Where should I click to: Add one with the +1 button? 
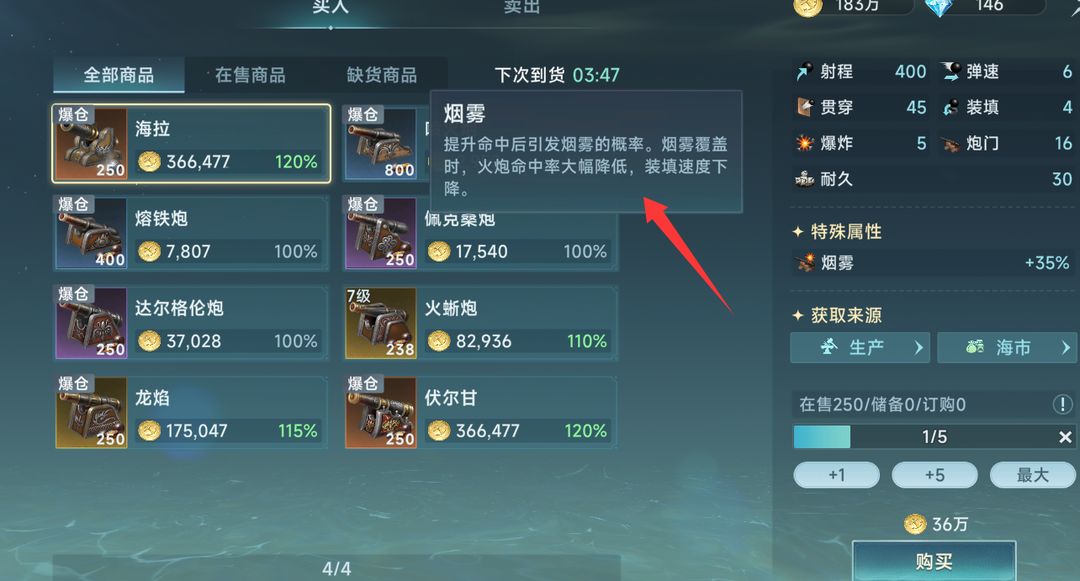[x=836, y=475]
